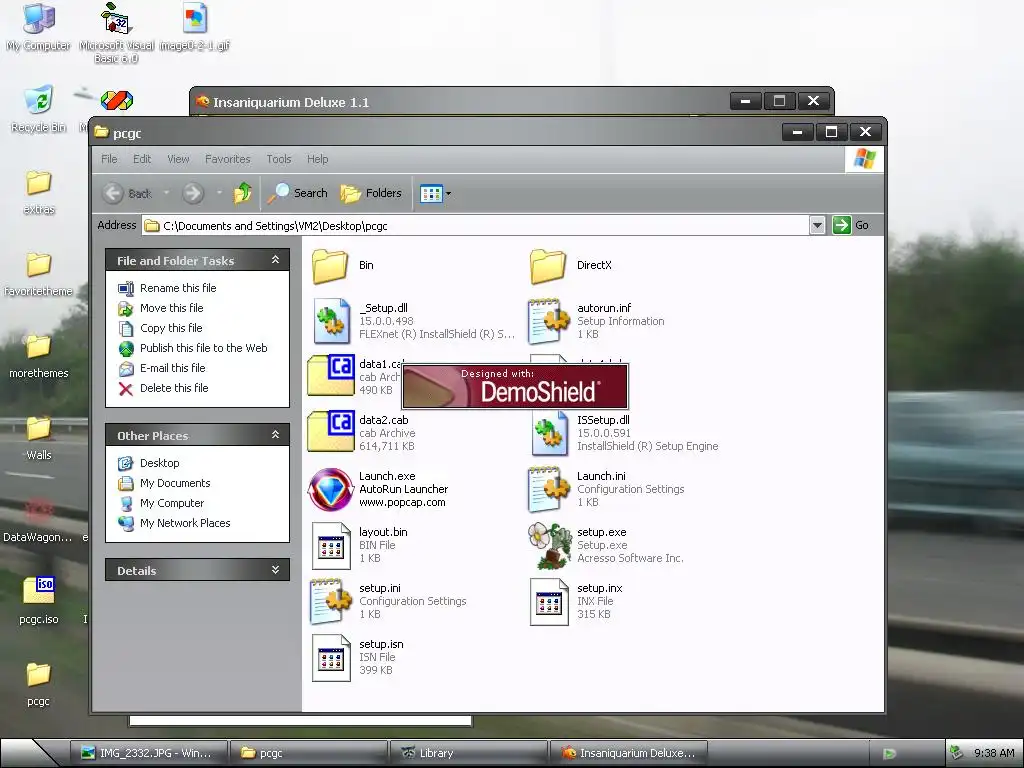Viewport: 1024px width, 768px height.
Task: Select the Launch.exe gem icon
Action: 330,489
